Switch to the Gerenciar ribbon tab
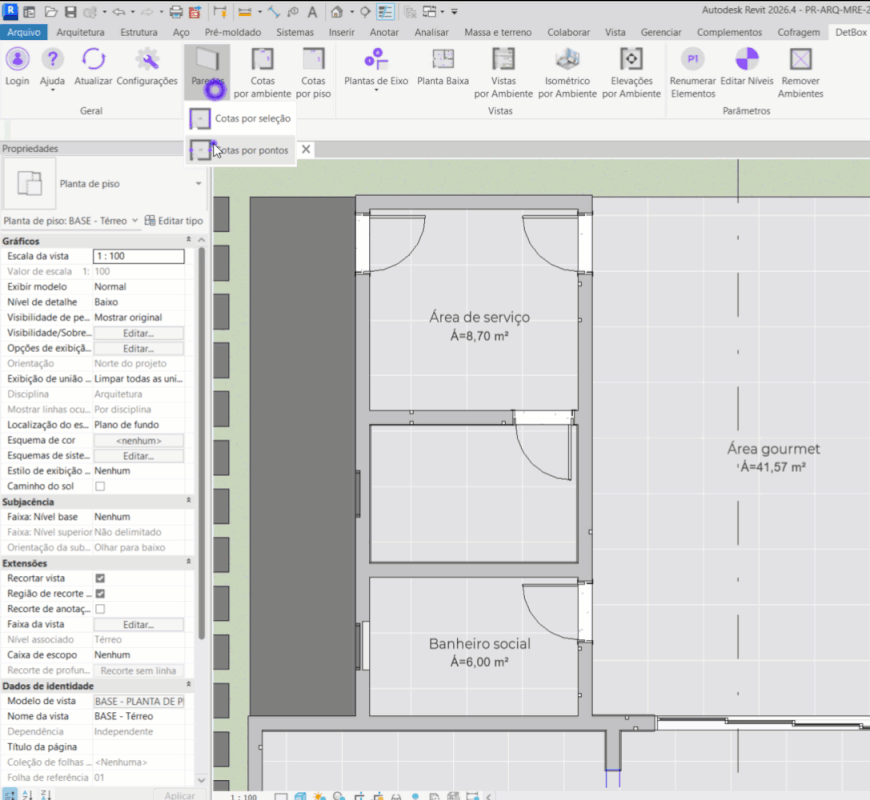Viewport: 870px width, 800px height. coord(661,32)
